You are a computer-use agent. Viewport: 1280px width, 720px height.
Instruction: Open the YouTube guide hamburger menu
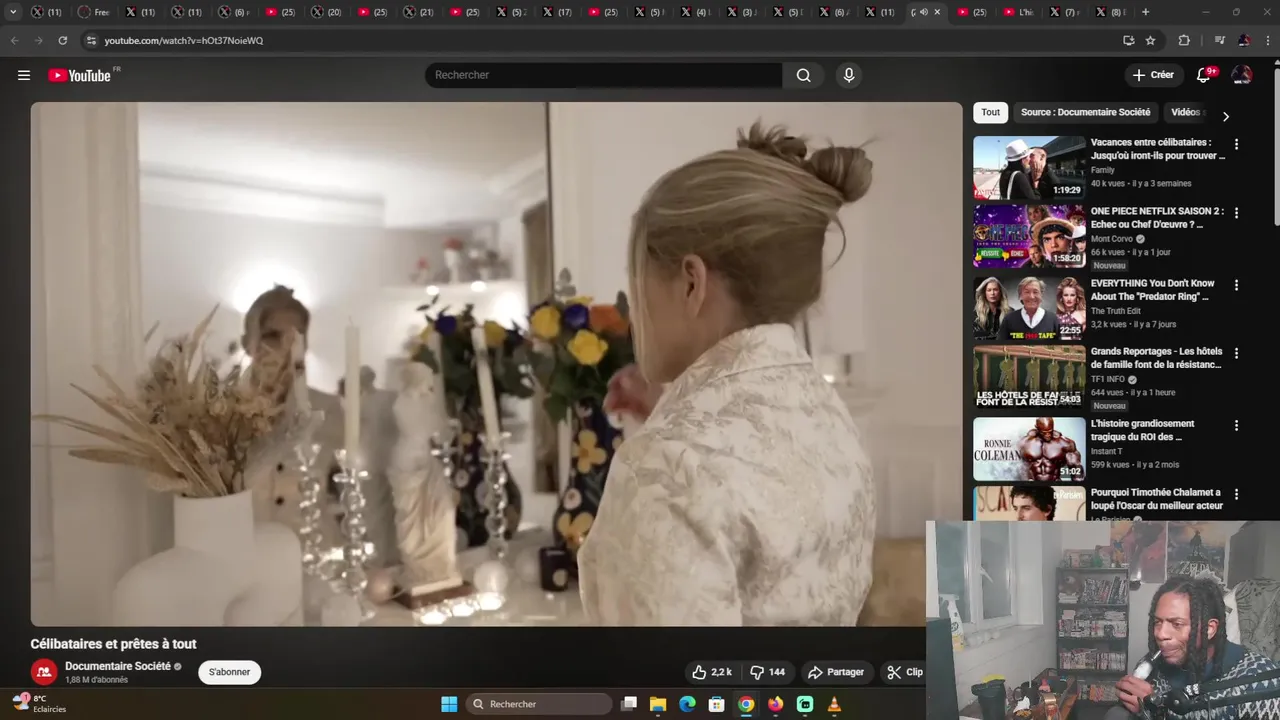[24, 75]
